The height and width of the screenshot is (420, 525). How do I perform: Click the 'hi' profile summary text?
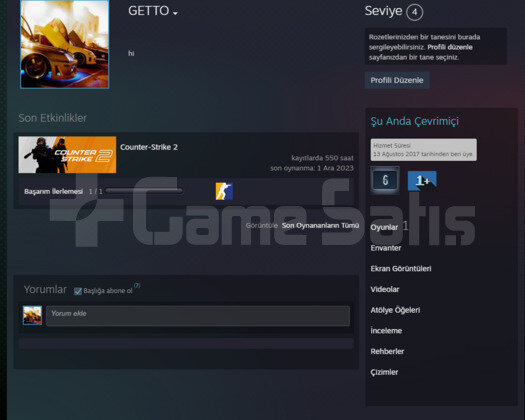click(x=131, y=53)
